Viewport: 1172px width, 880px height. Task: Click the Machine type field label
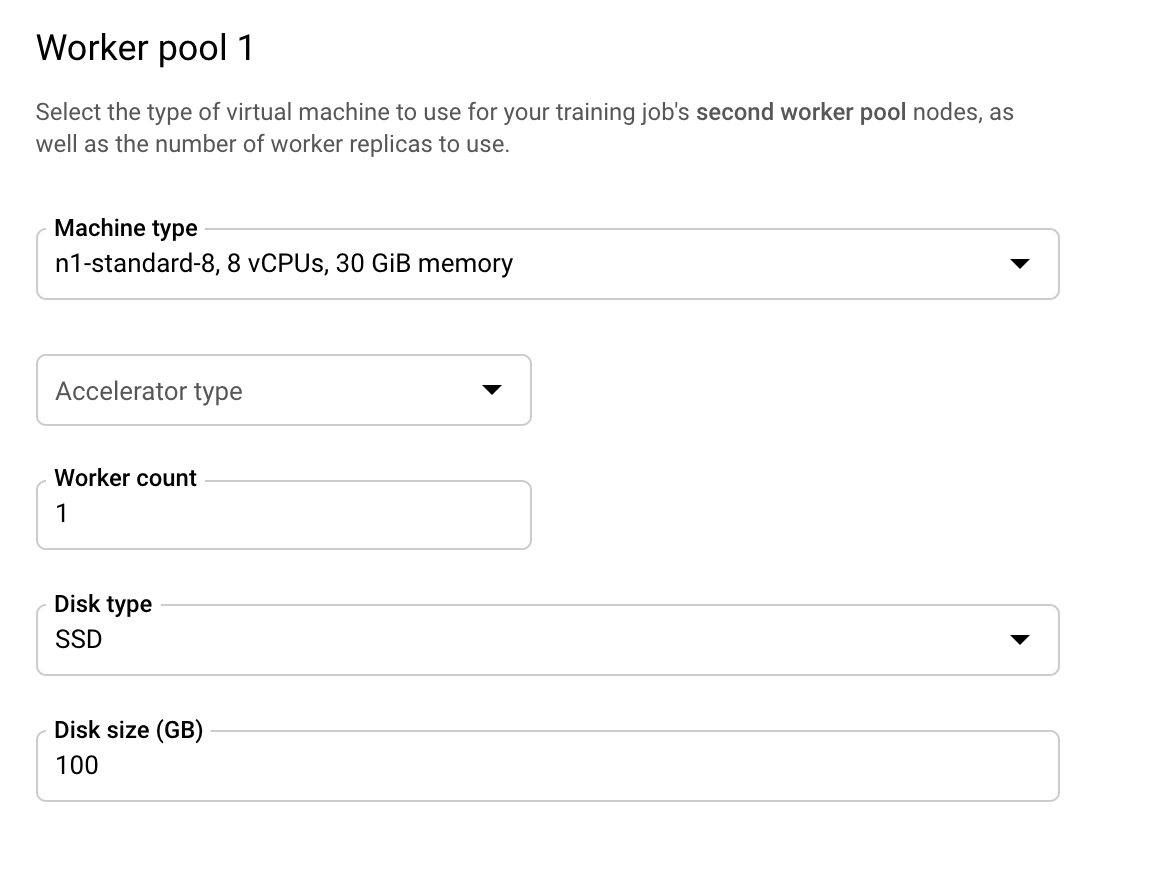(126, 228)
